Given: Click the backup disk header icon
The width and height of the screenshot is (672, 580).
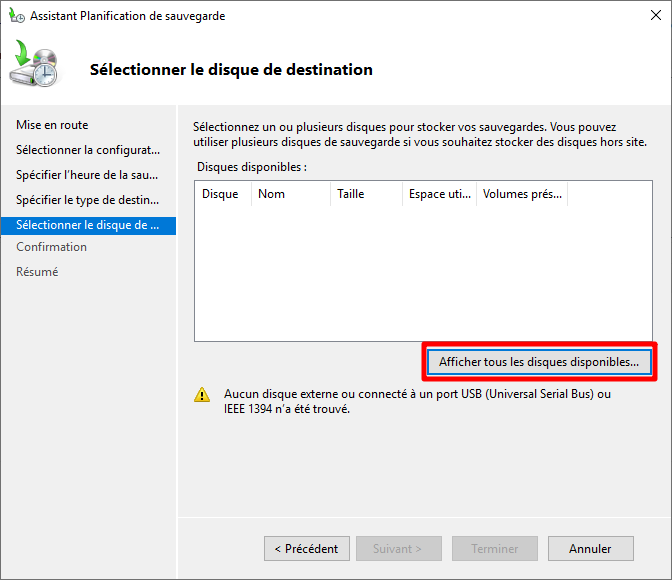Looking at the screenshot, I should 36,66.
